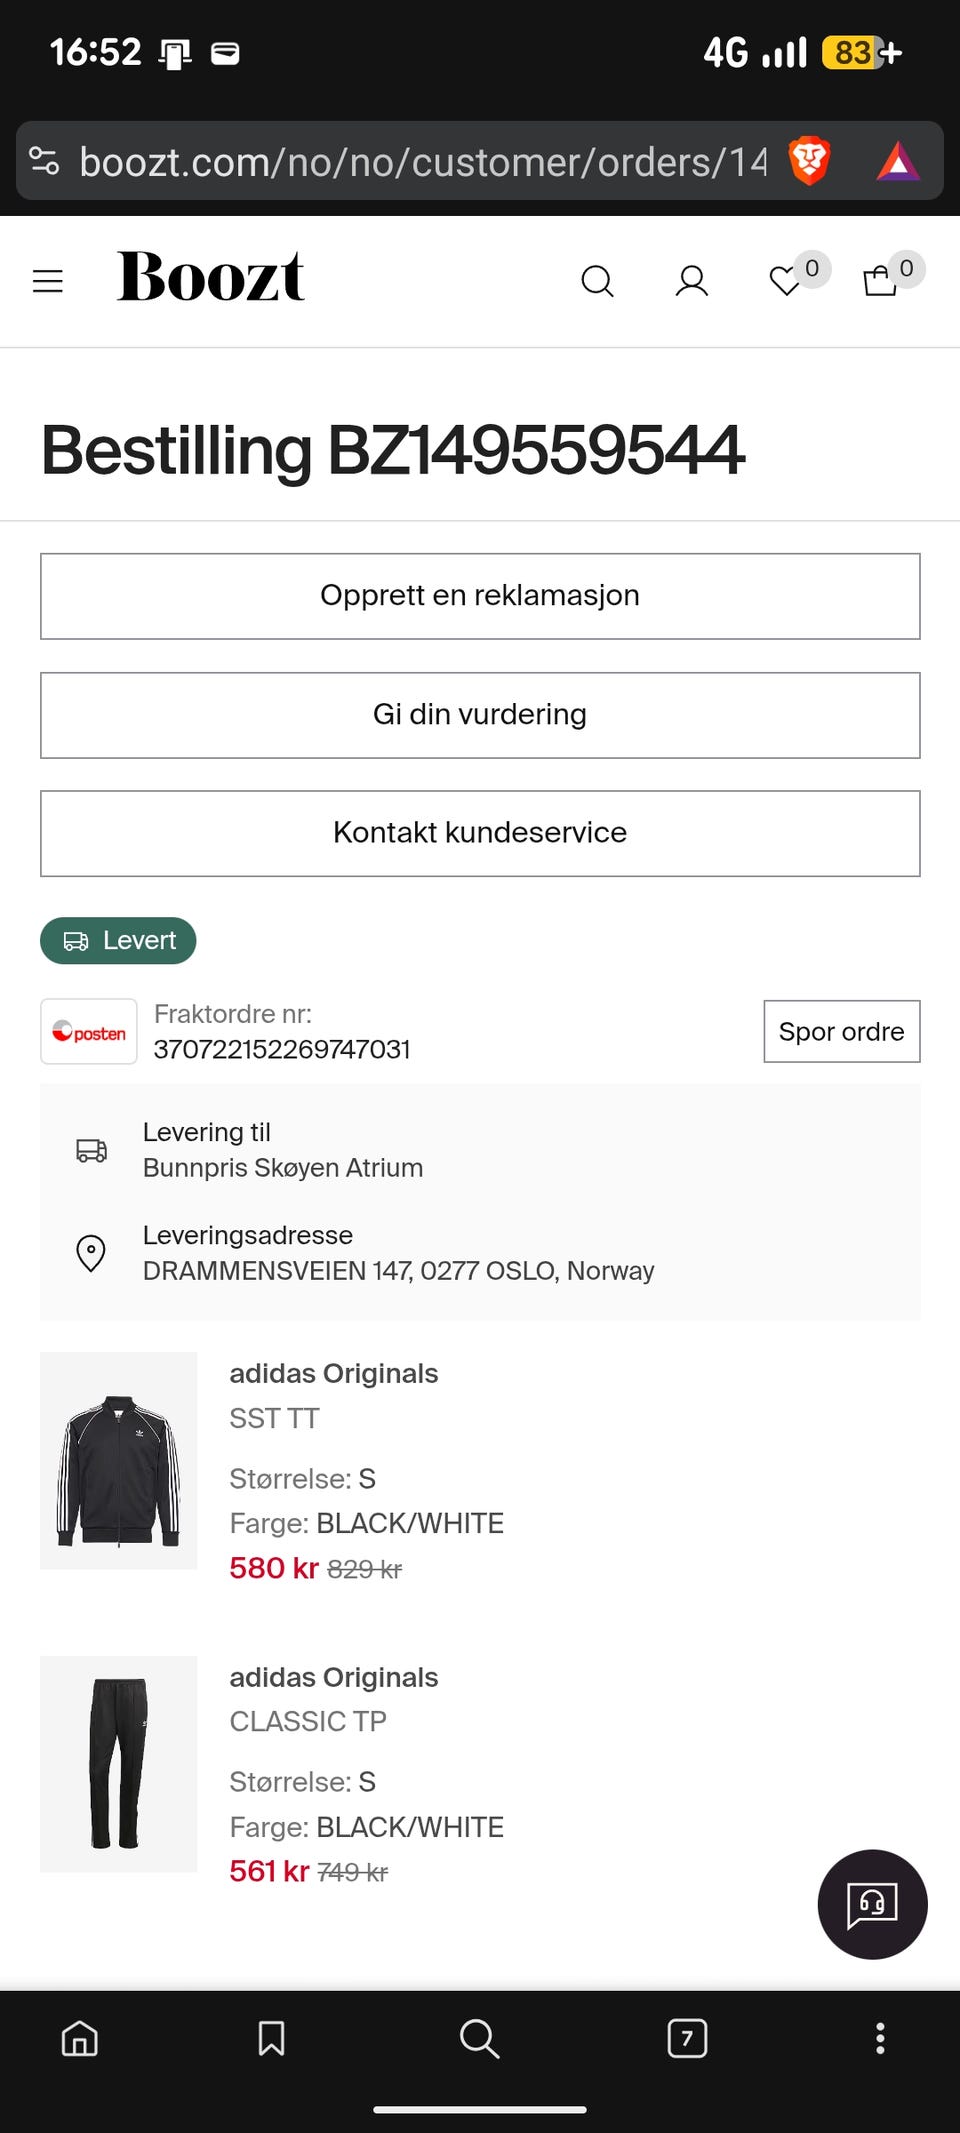960x2133 pixels.
Task: Tap the Brave rewards triangle icon
Action: tap(897, 161)
